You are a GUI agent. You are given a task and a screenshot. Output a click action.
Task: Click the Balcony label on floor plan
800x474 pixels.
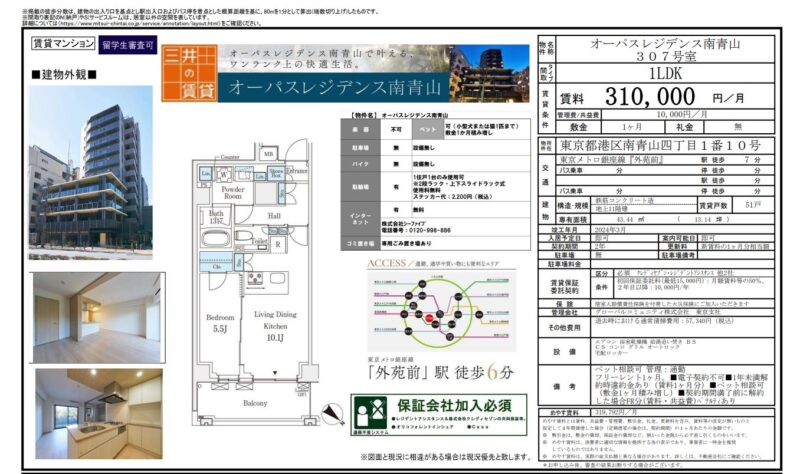tap(255, 403)
